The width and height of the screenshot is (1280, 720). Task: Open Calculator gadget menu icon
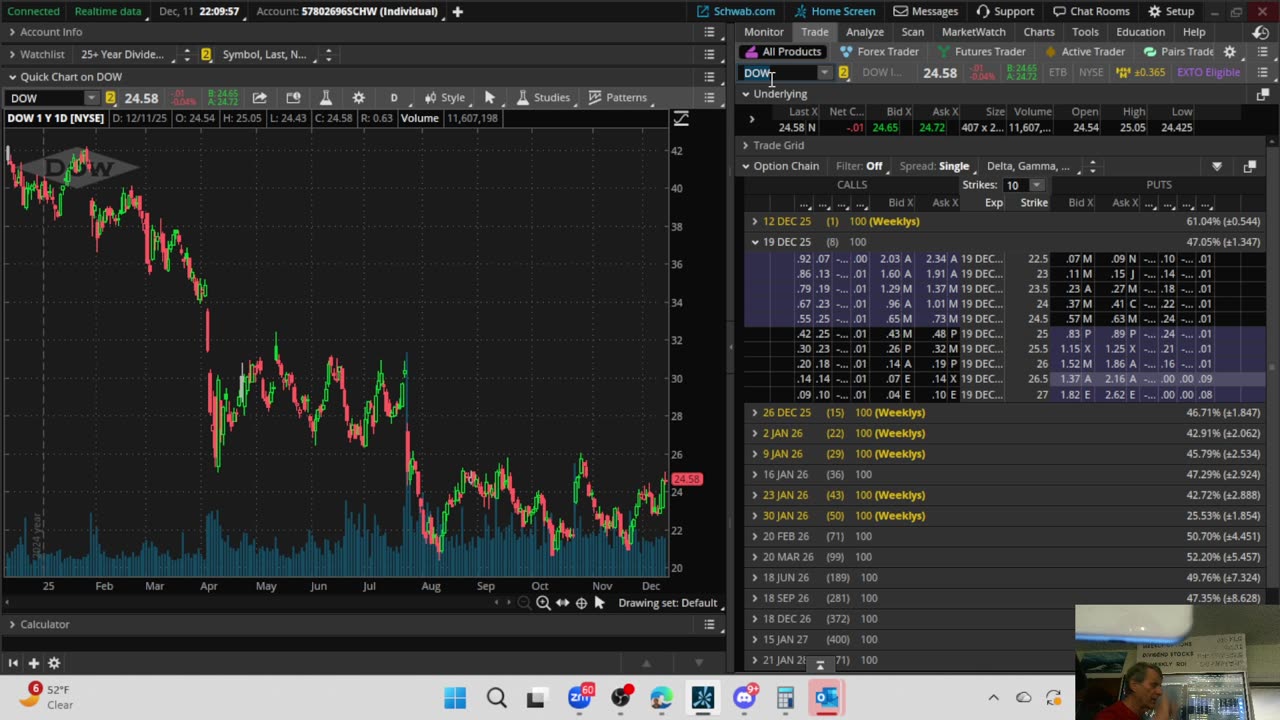(709, 624)
